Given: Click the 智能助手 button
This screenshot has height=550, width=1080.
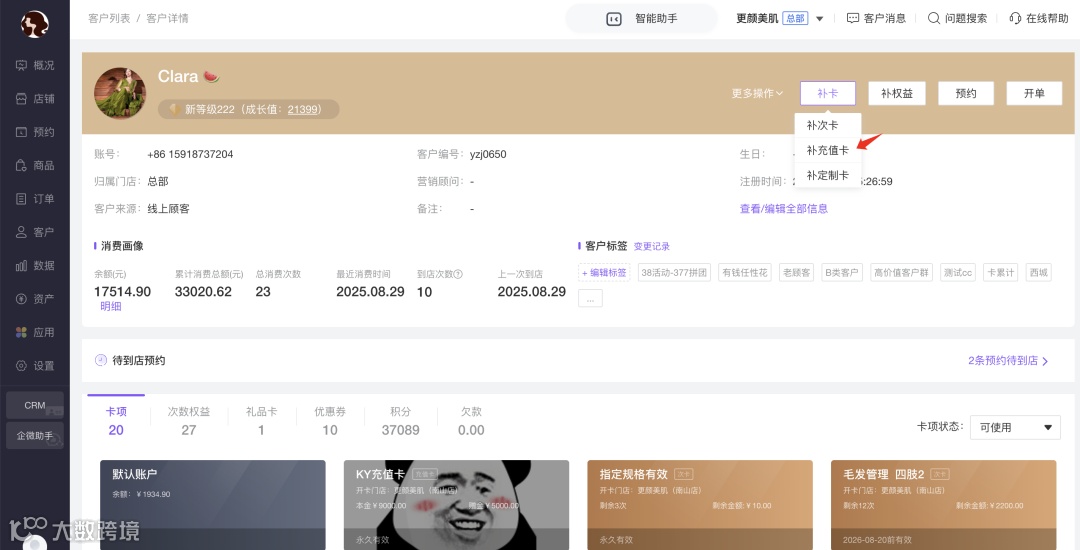Looking at the screenshot, I should [x=641, y=19].
